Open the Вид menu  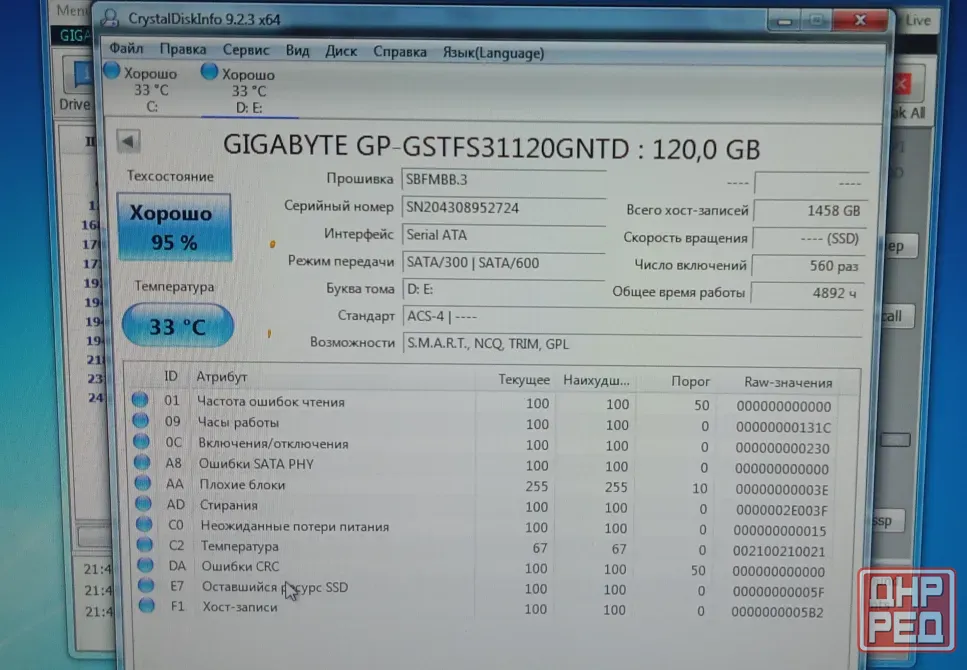297,51
